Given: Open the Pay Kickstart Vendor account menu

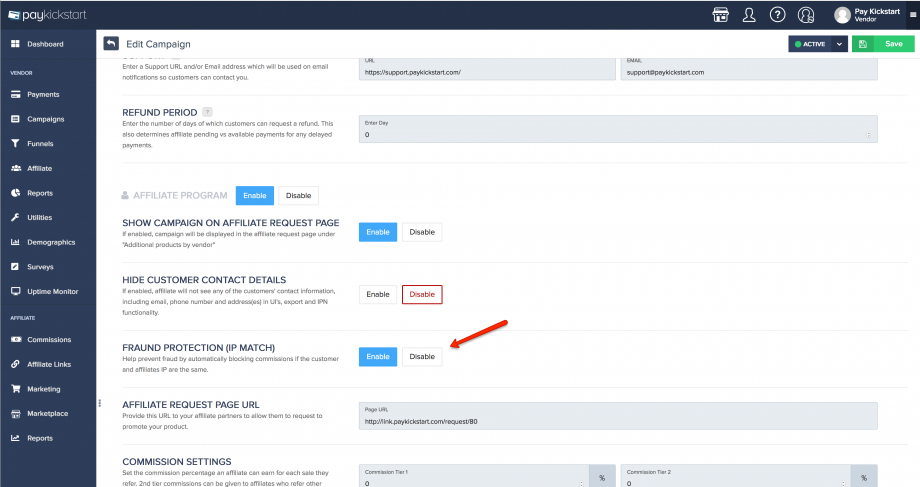Looking at the screenshot, I should pos(868,14).
